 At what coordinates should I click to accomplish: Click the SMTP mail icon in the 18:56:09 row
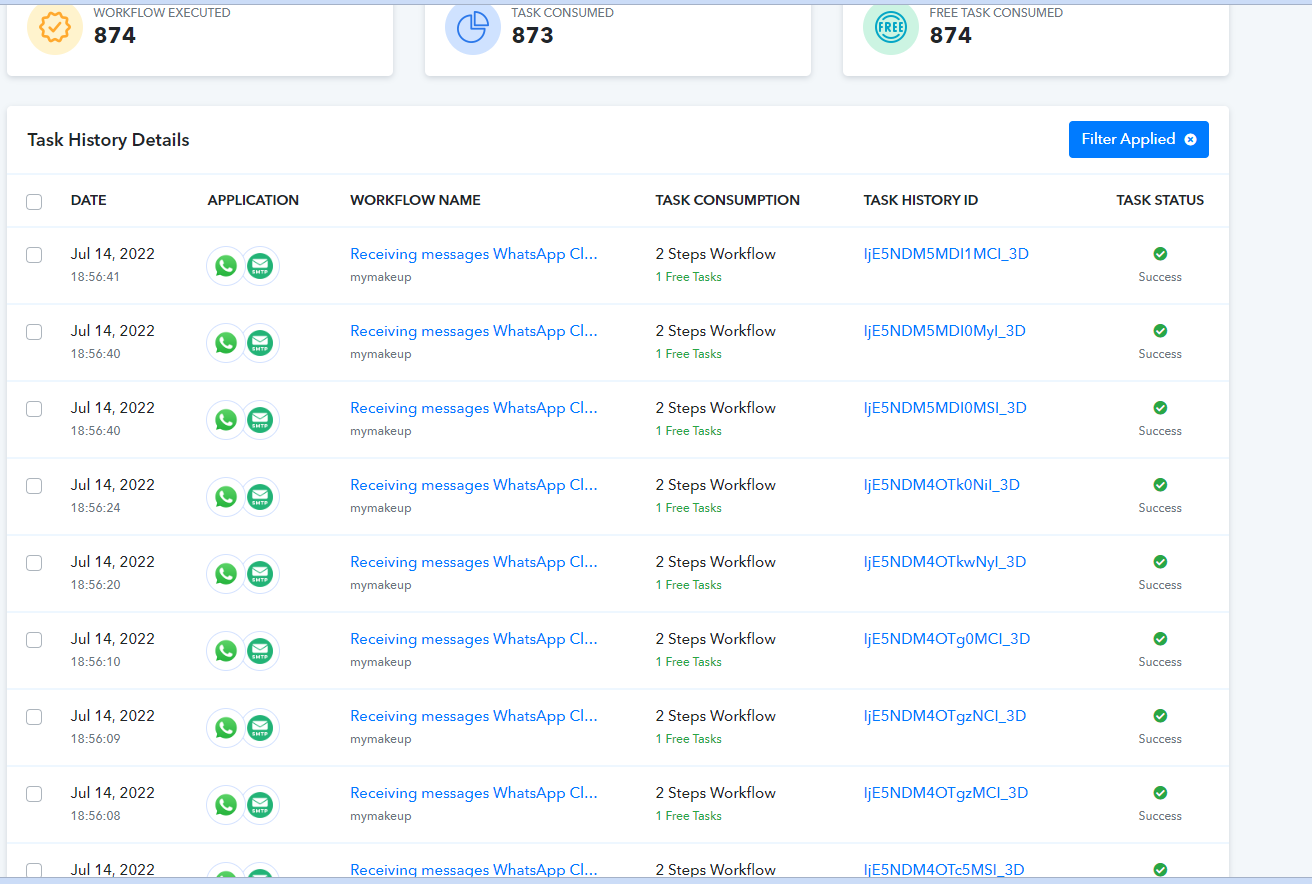(260, 728)
